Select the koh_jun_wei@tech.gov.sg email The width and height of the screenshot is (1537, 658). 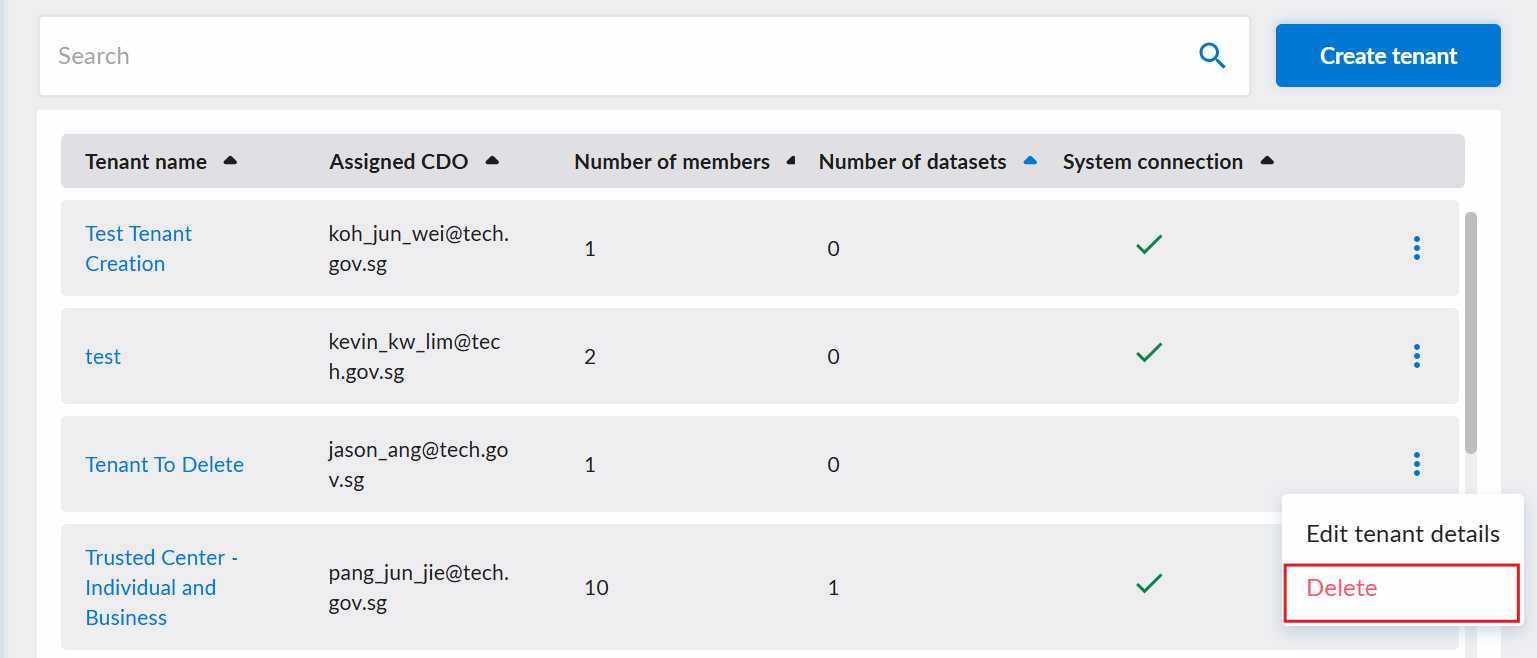(419, 249)
